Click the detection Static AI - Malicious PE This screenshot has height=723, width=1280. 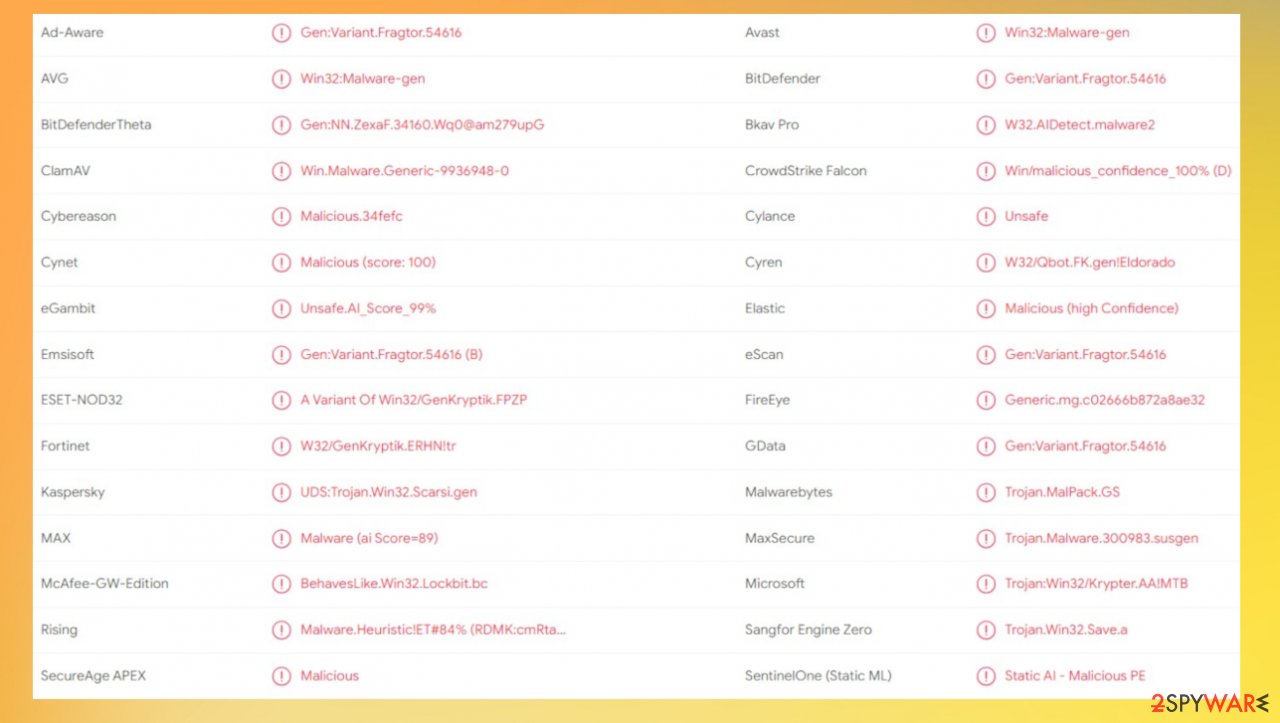click(1075, 676)
